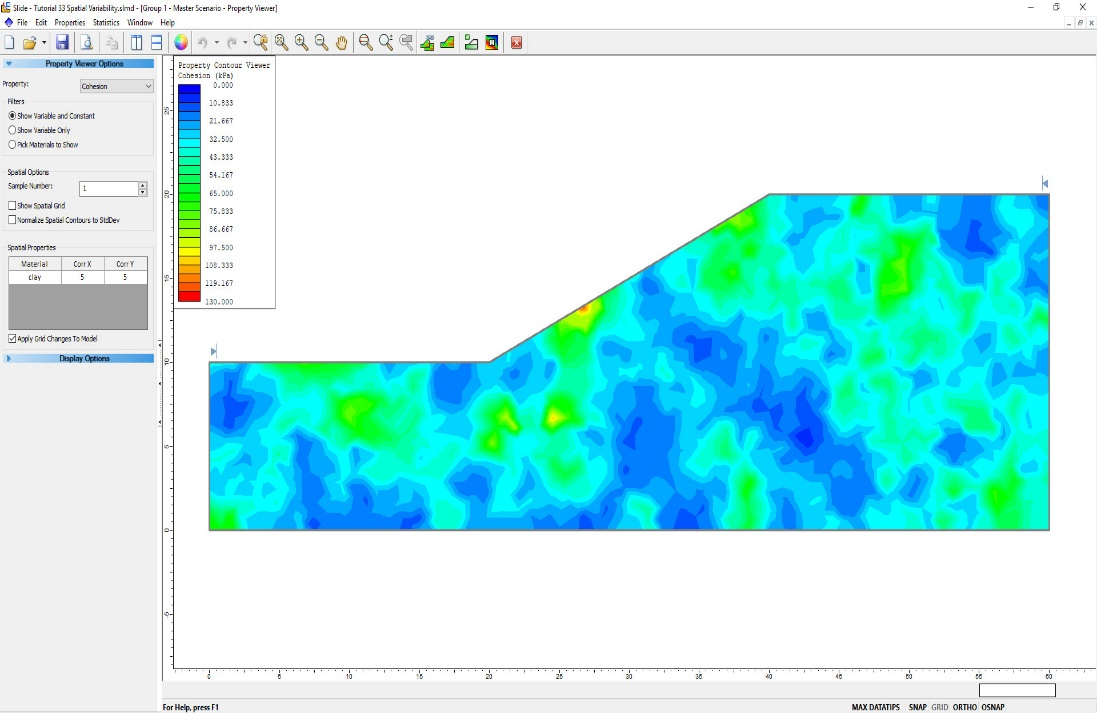Viewport: 1097px width, 713px height.
Task: Click the Material column header
Action: click(x=35, y=264)
